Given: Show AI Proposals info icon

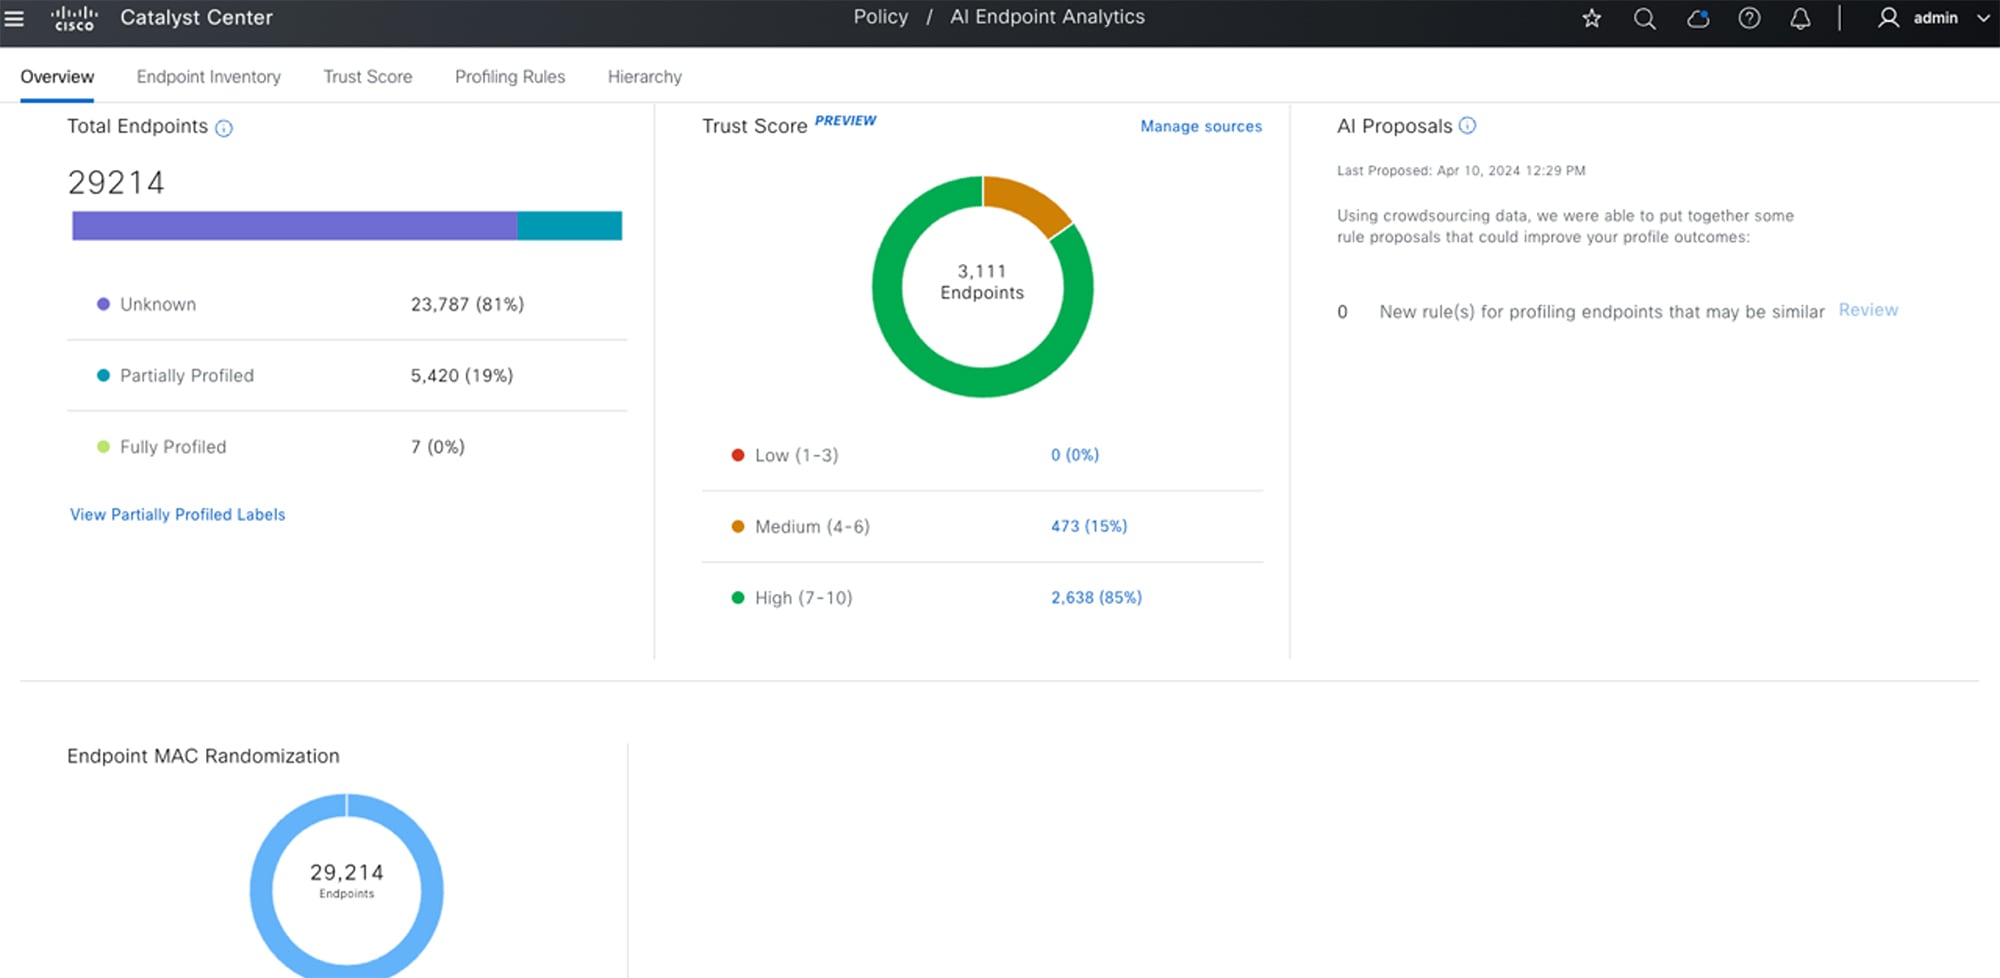Looking at the screenshot, I should point(1467,126).
